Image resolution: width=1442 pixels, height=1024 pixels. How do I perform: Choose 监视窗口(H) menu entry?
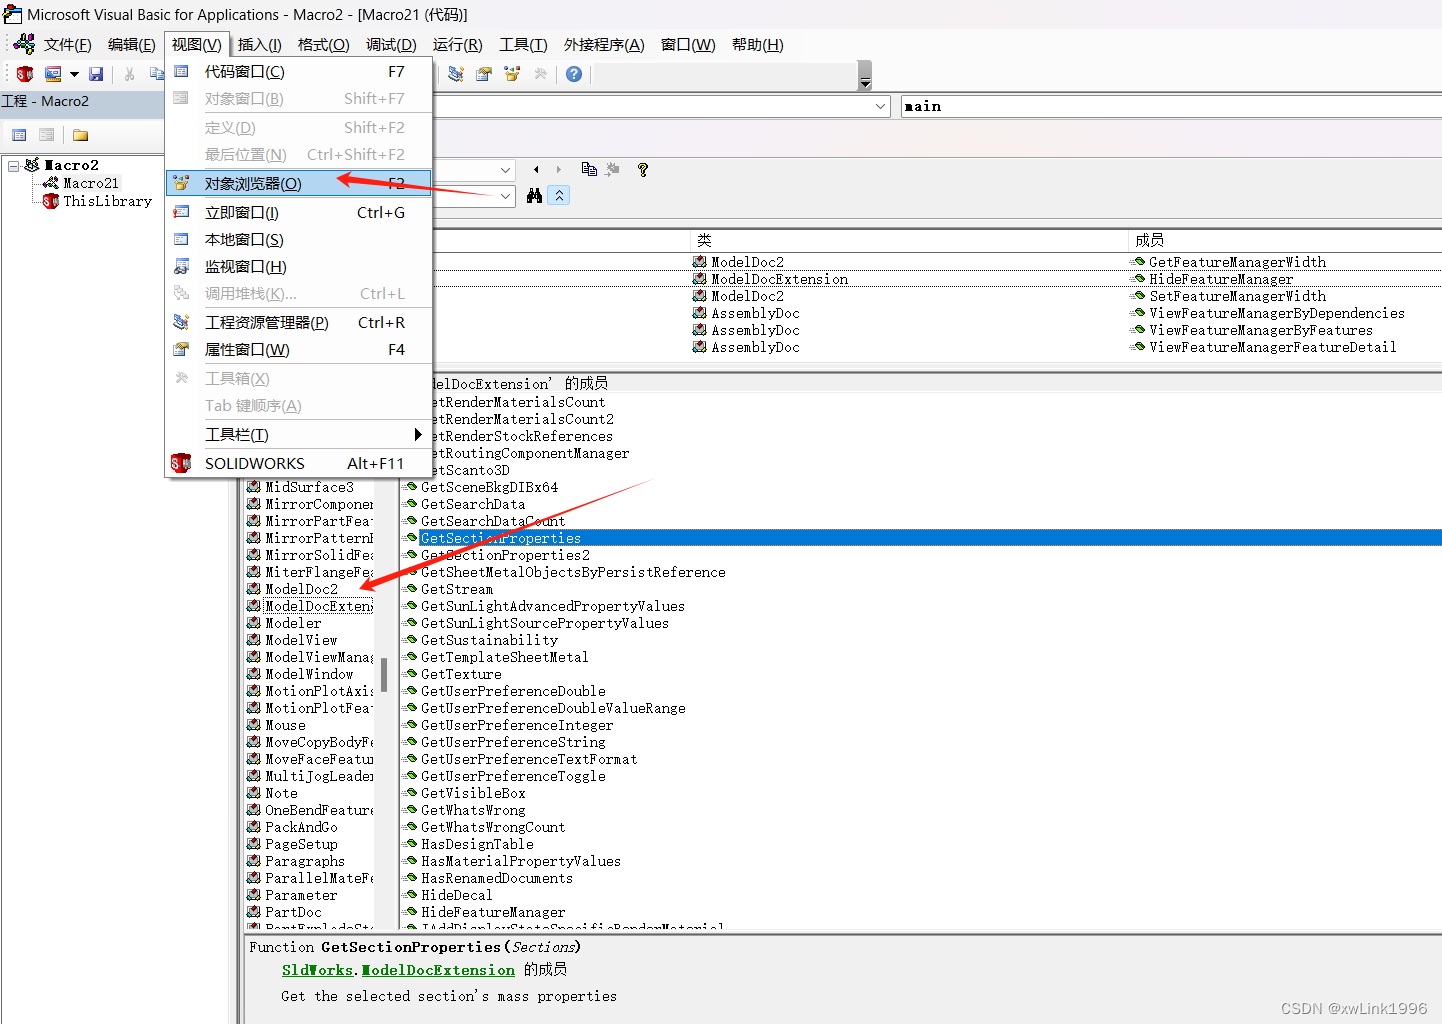point(298,266)
